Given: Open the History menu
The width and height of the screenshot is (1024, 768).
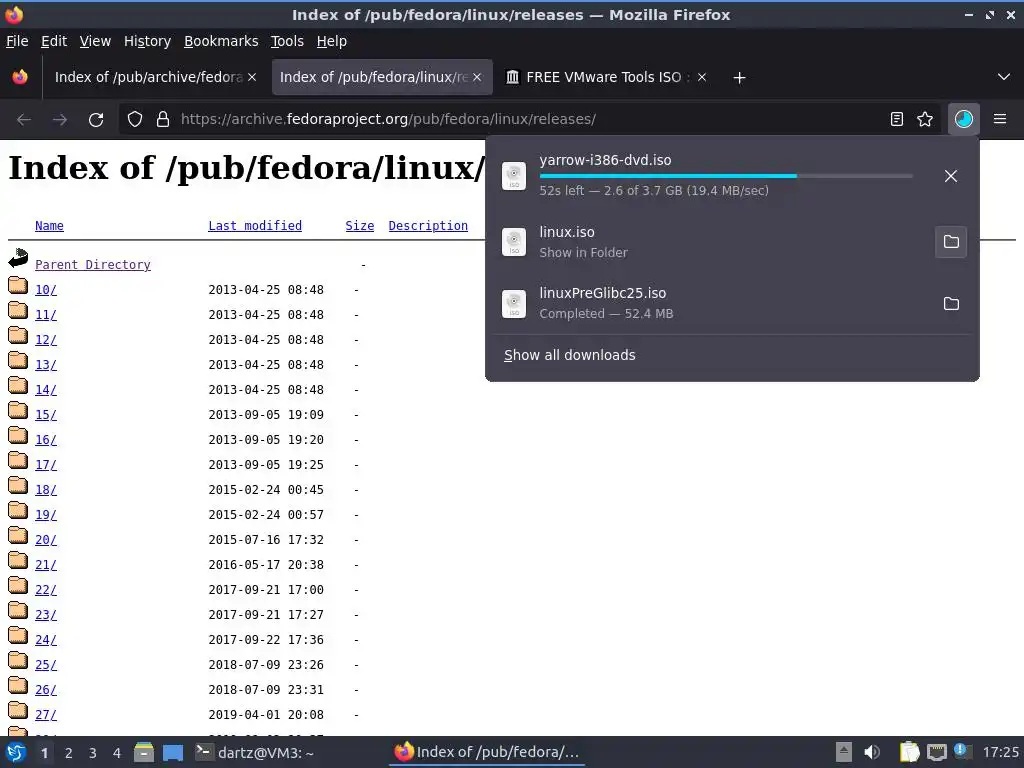Looking at the screenshot, I should click(x=148, y=41).
